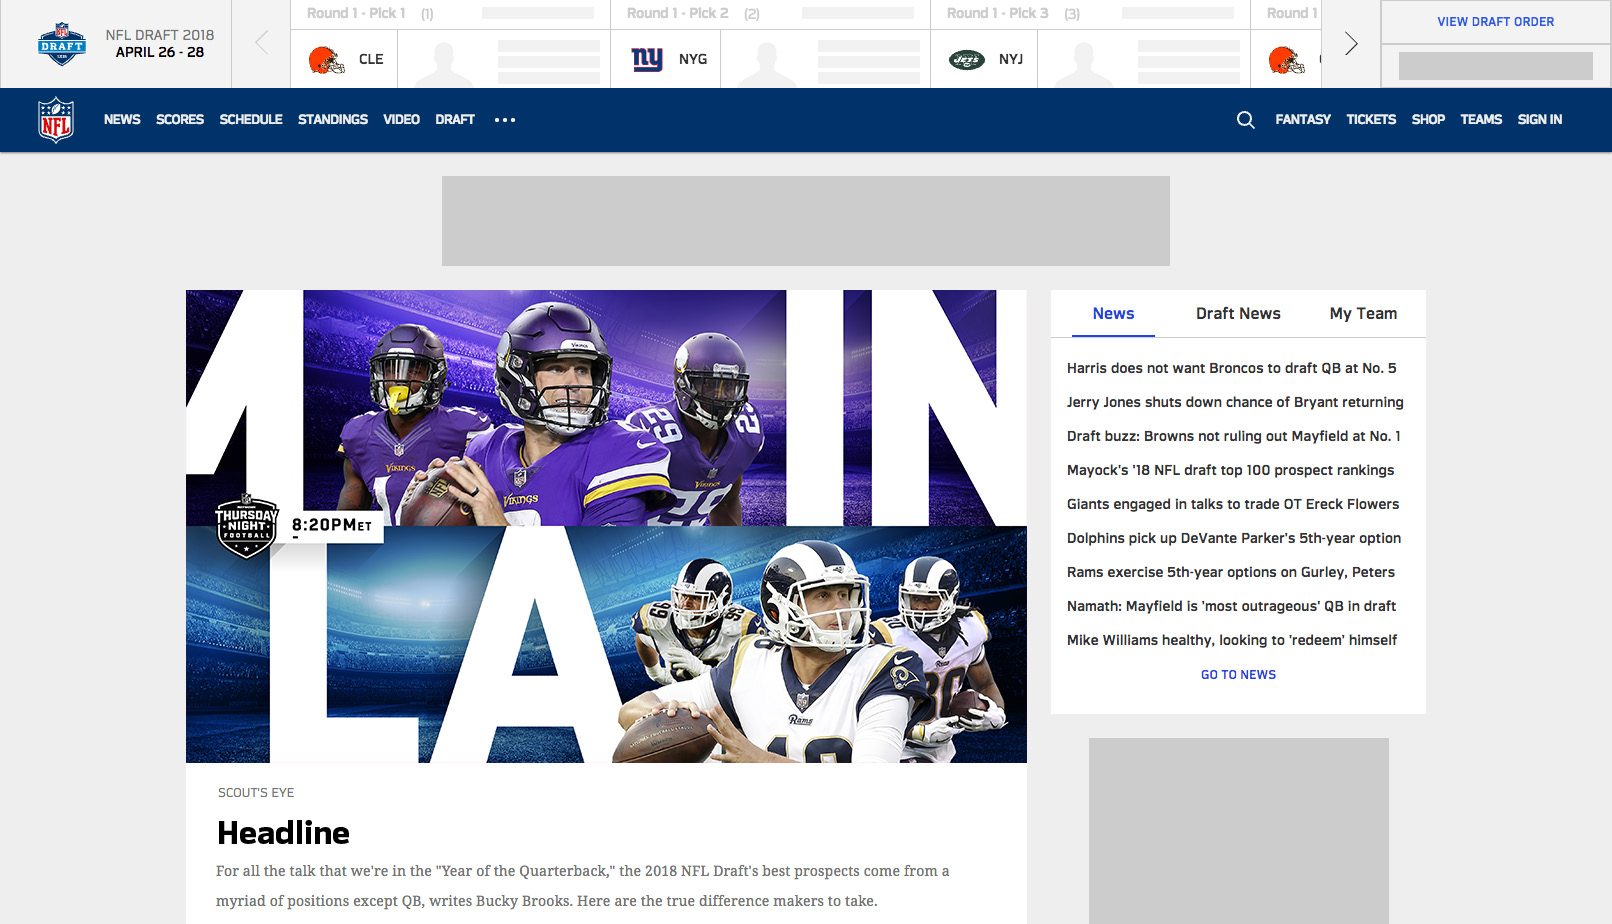Click the top banner ad placeholder
The height and width of the screenshot is (924, 1612).
[806, 221]
